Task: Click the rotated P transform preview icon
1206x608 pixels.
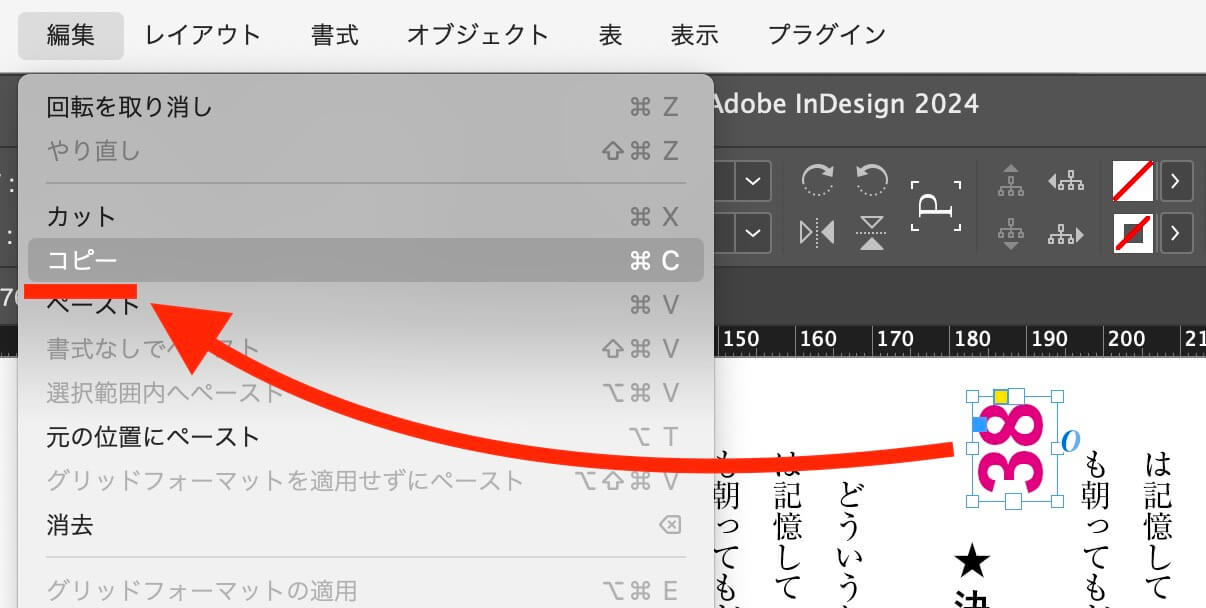Action: point(935,206)
